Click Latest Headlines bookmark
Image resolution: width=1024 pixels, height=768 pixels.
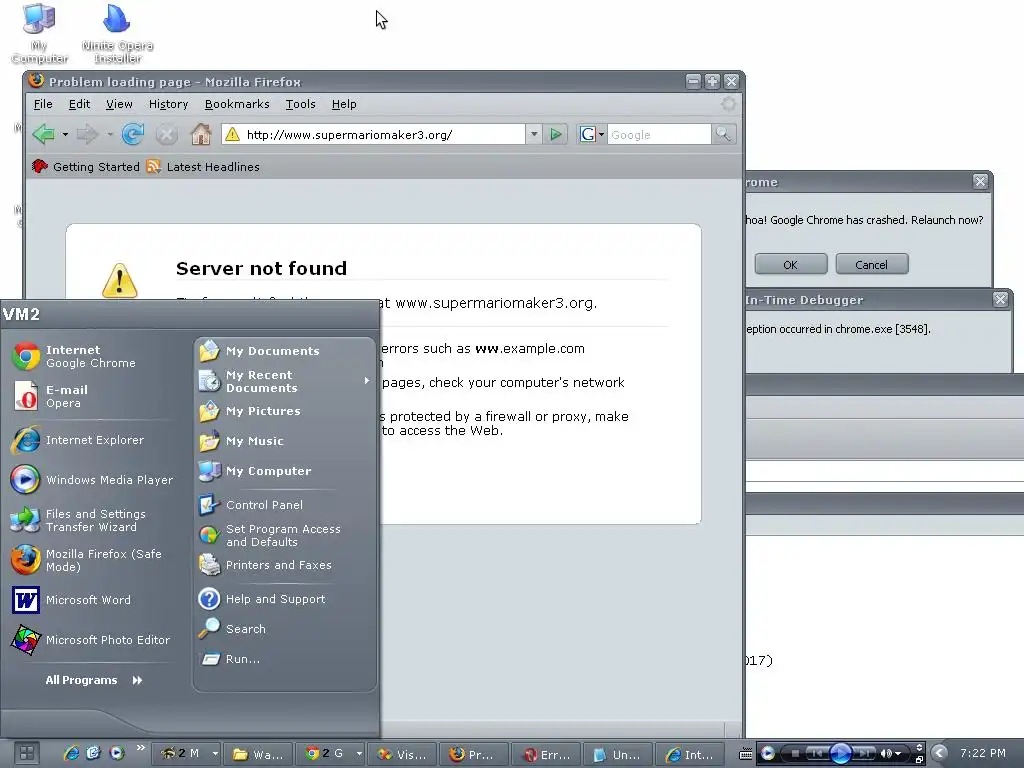(x=203, y=167)
